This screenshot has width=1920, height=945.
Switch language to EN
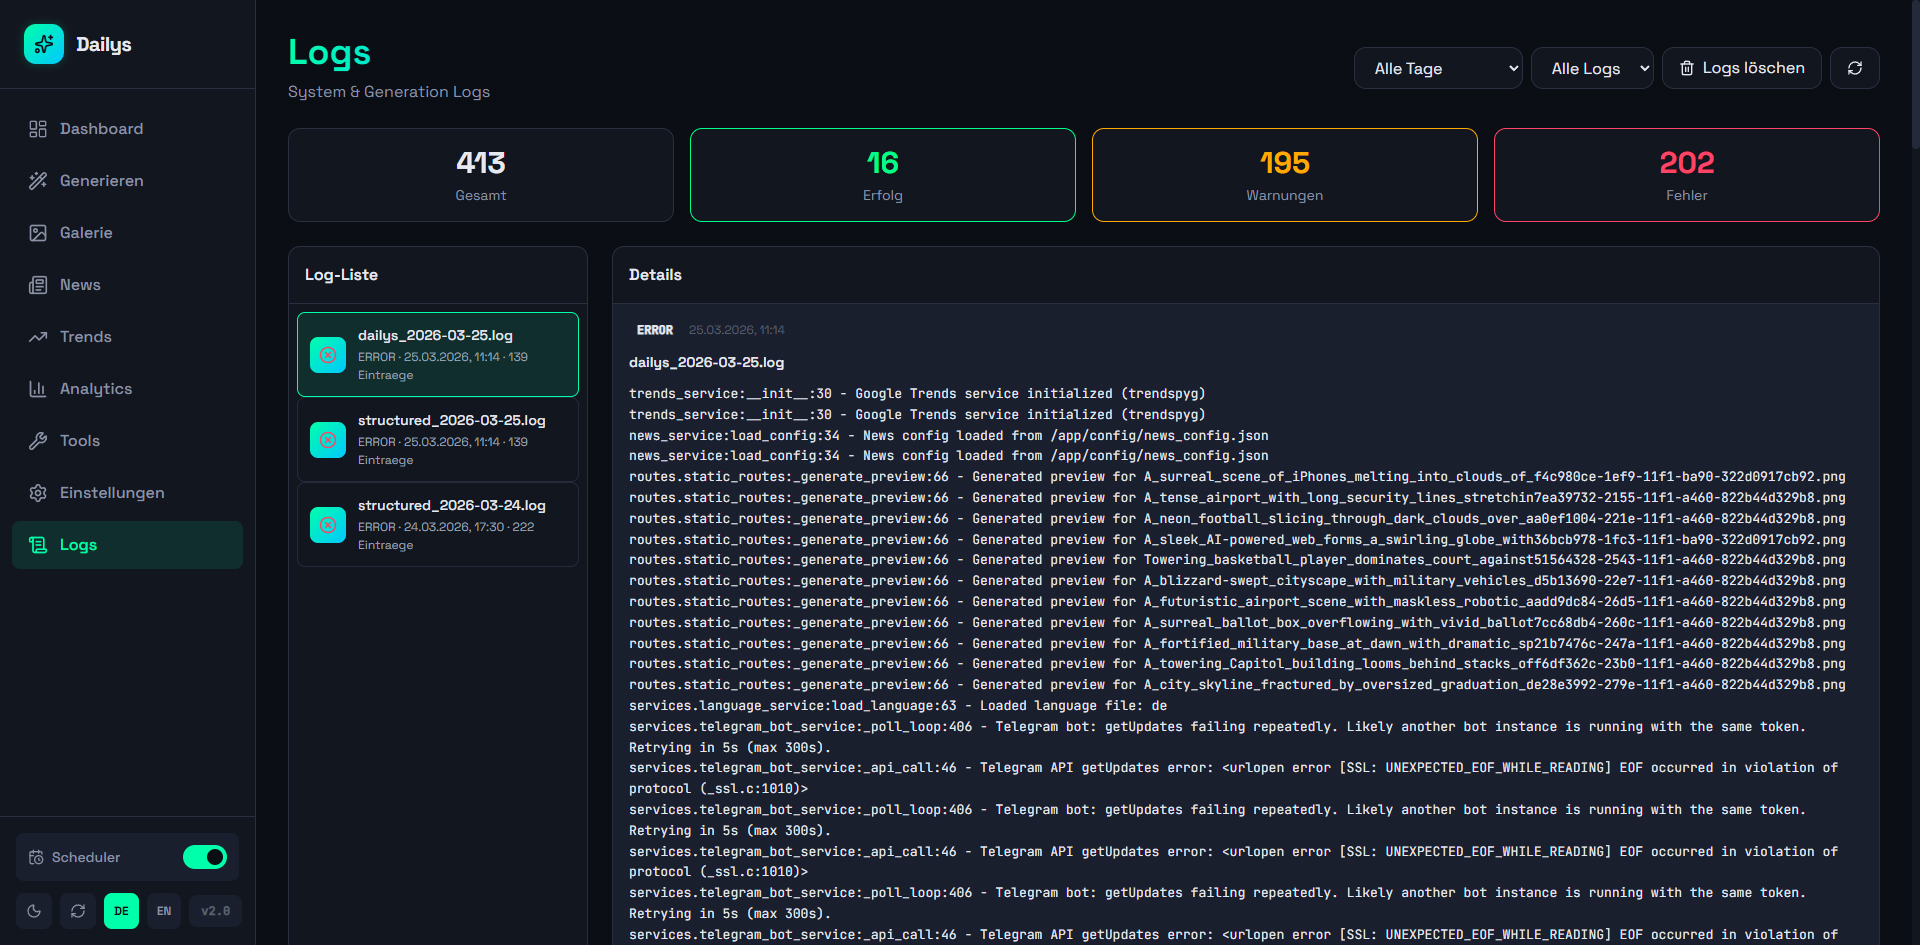(164, 911)
